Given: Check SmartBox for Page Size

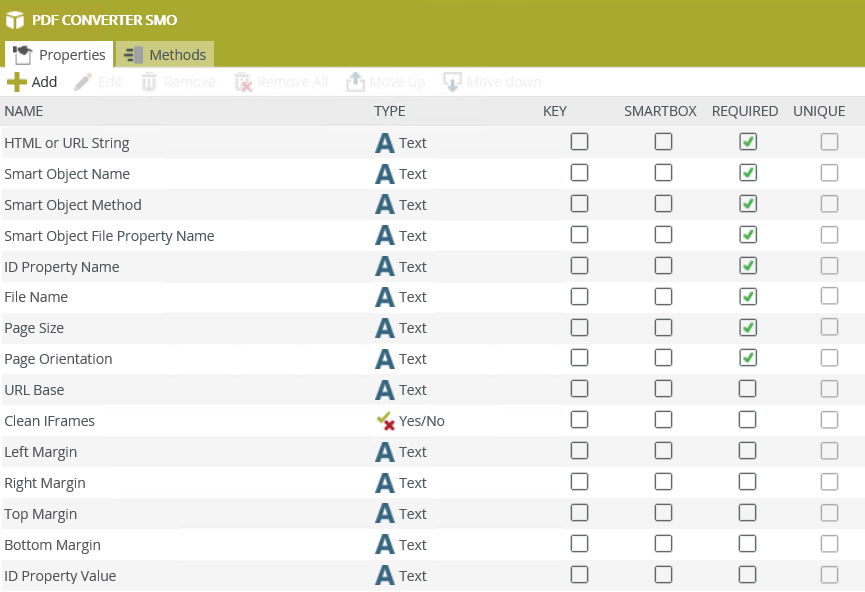Looking at the screenshot, I should (x=664, y=327).
